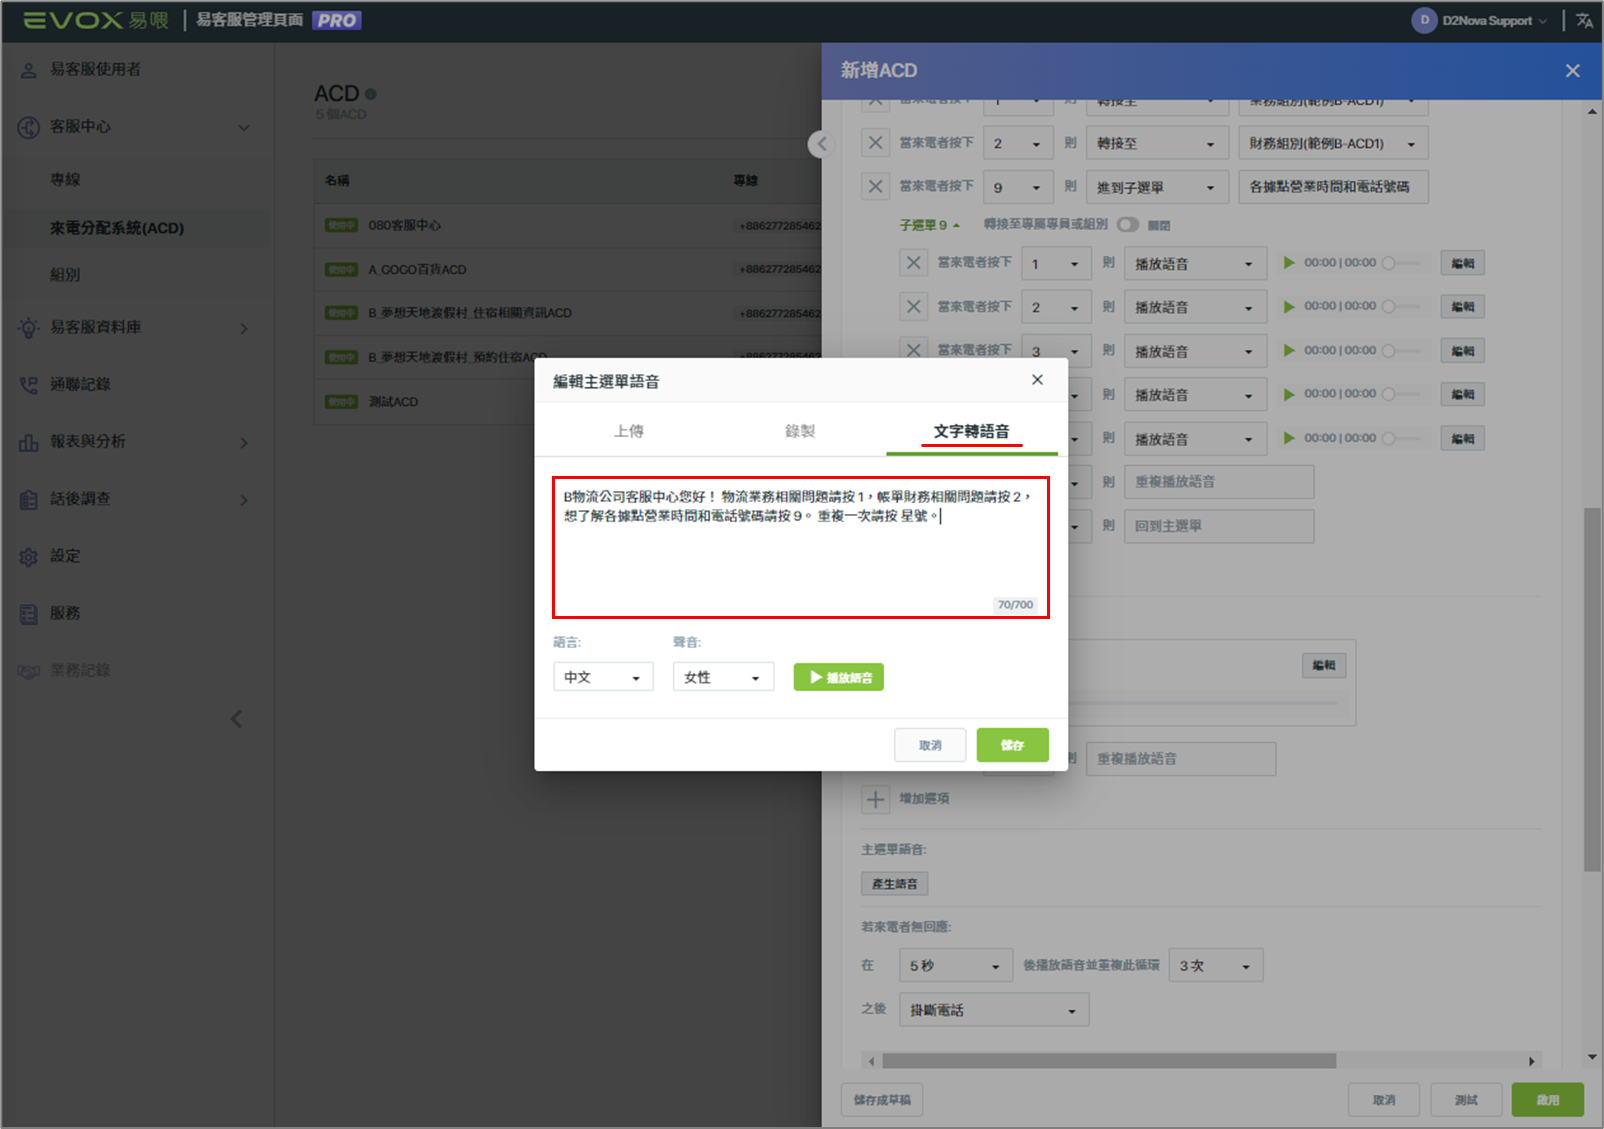Click the 儲存成草稿 button
1604x1129 pixels.
[882, 1100]
